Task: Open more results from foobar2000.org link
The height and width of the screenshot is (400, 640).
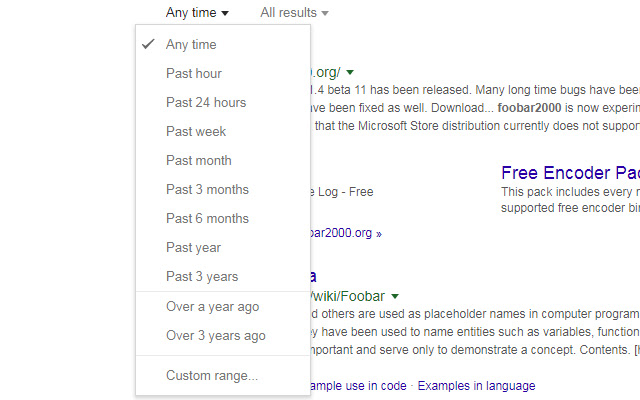Action: click(346, 233)
